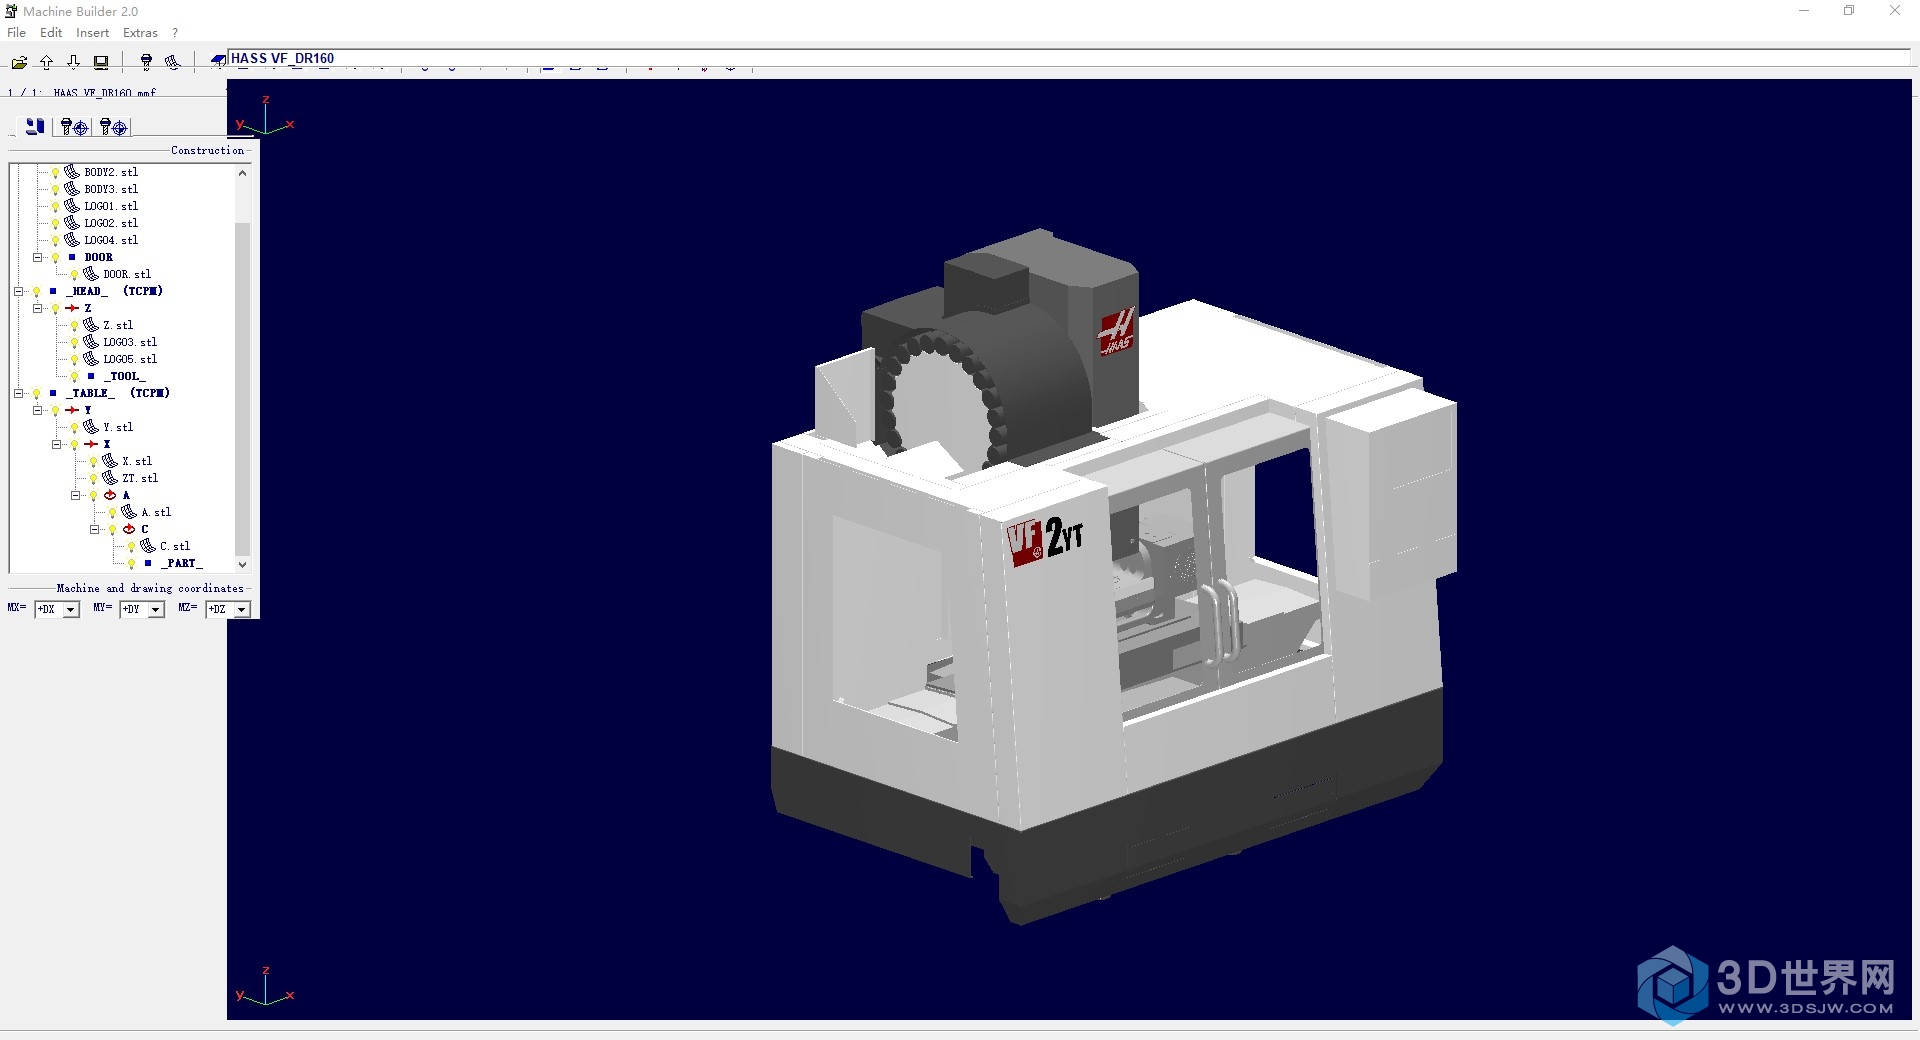Viewport: 1920px width, 1040px height.
Task: Click the down arrow toolbar icon
Action: [73, 62]
